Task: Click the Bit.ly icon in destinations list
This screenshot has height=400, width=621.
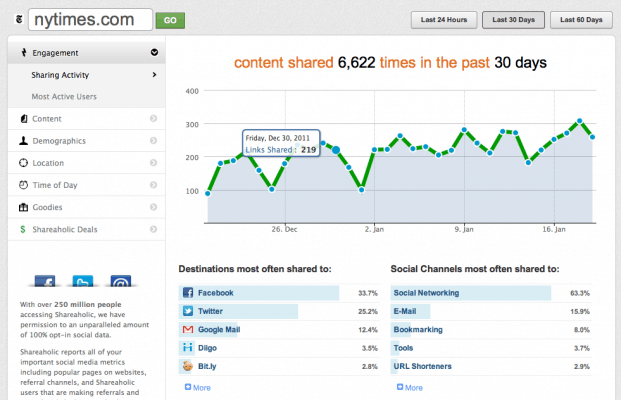Action: pos(187,367)
